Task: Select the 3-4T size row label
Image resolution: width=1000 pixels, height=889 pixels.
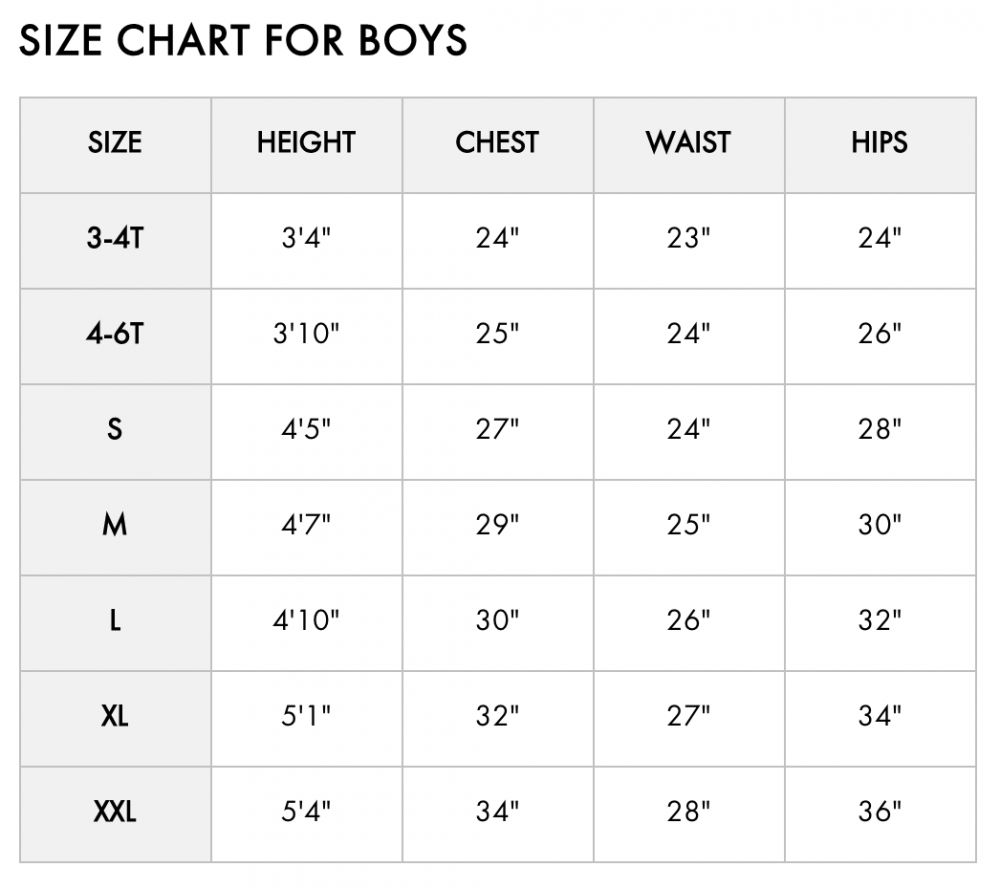Action: pyautogui.click(x=115, y=240)
